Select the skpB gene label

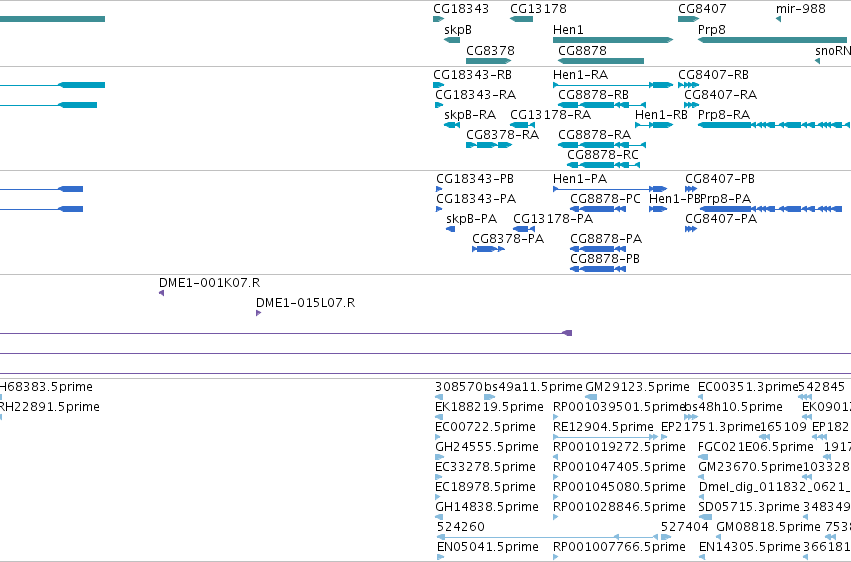click(x=458, y=30)
